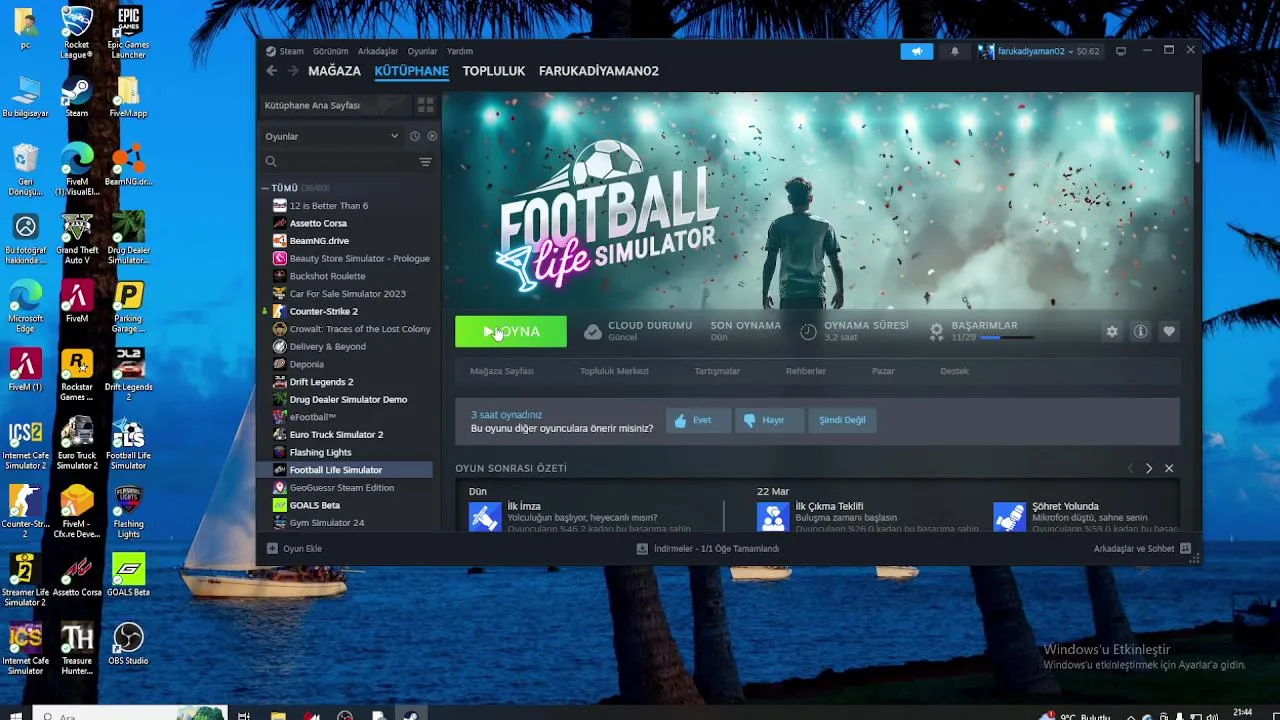Toggle ready-to-play filter icon

(x=432, y=136)
